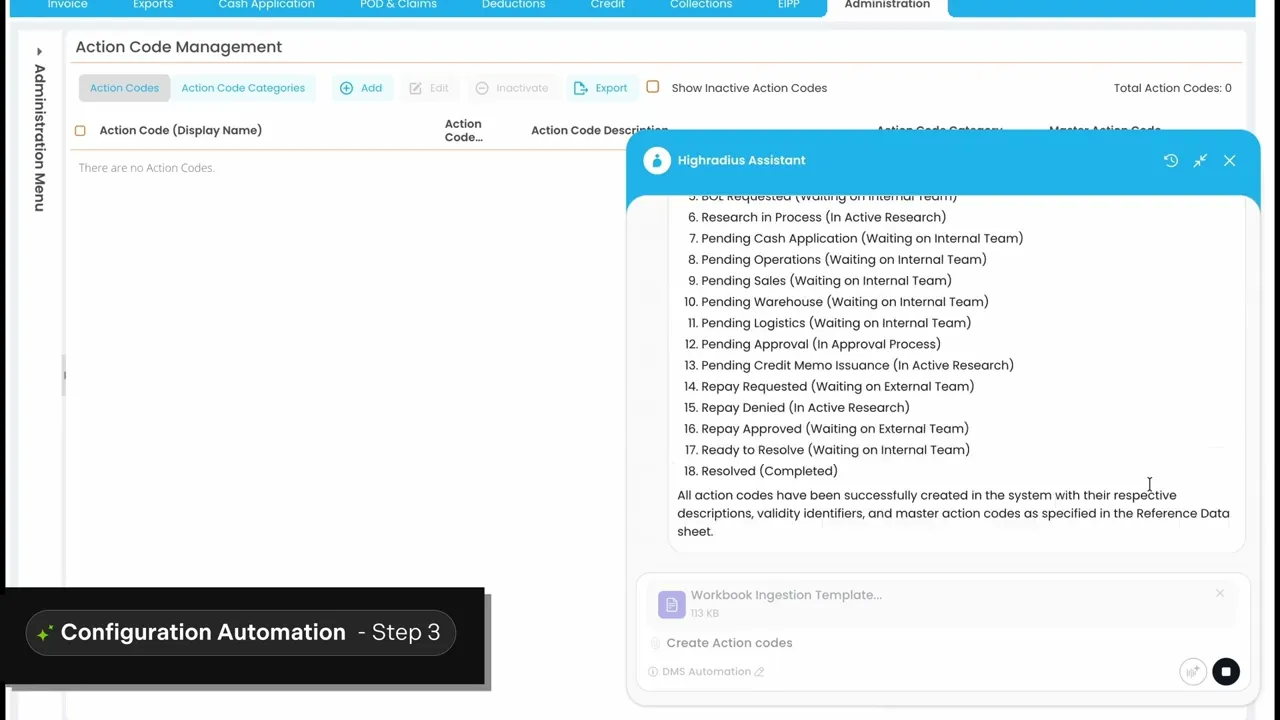Open the Invoice top navigation tab
1280x720 pixels.
coord(68,5)
